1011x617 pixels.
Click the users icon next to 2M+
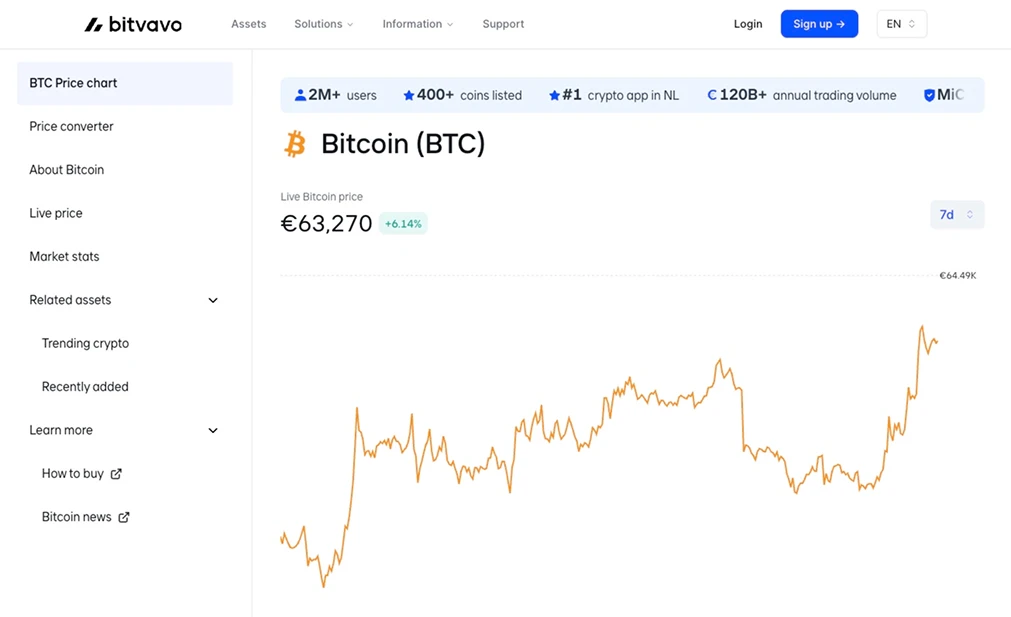point(300,94)
